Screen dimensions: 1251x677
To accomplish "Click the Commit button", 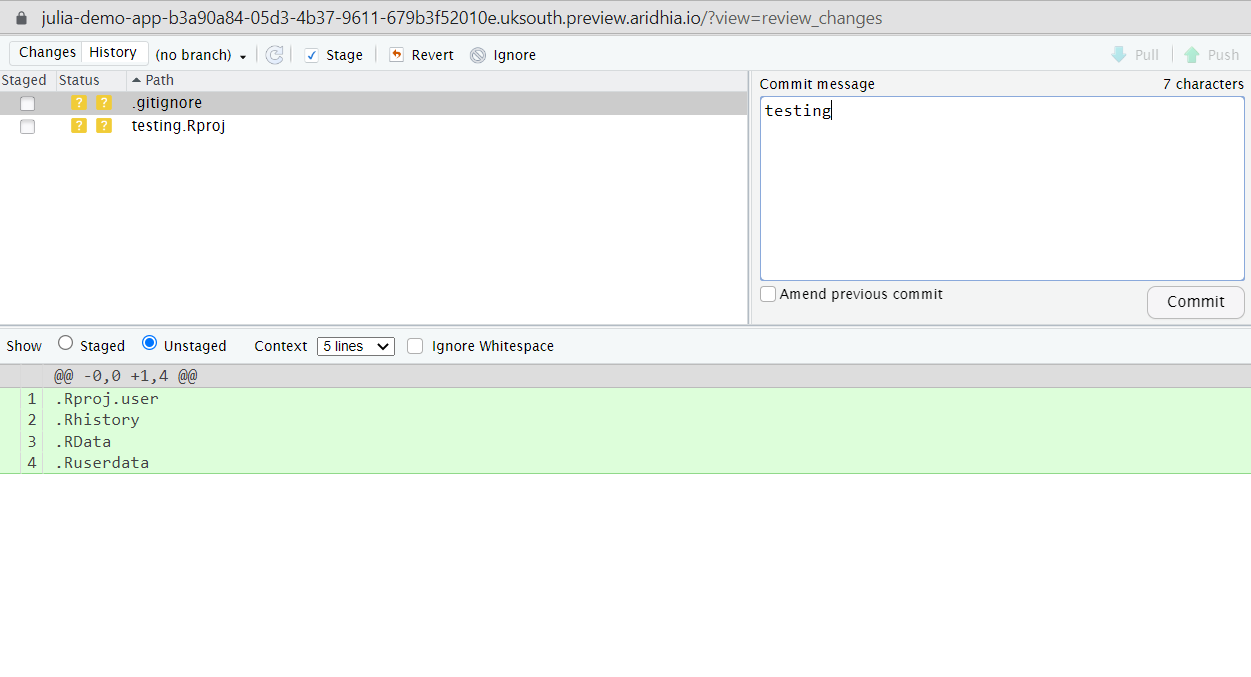I will (x=1195, y=302).
